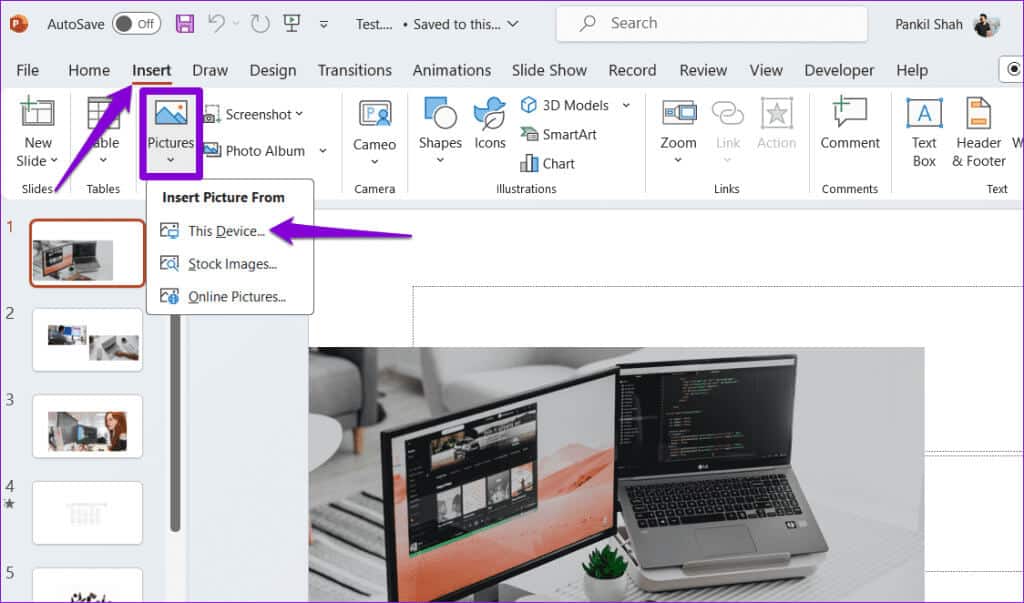Open the Developer tab
Viewport: 1024px width, 603px height.
[839, 70]
